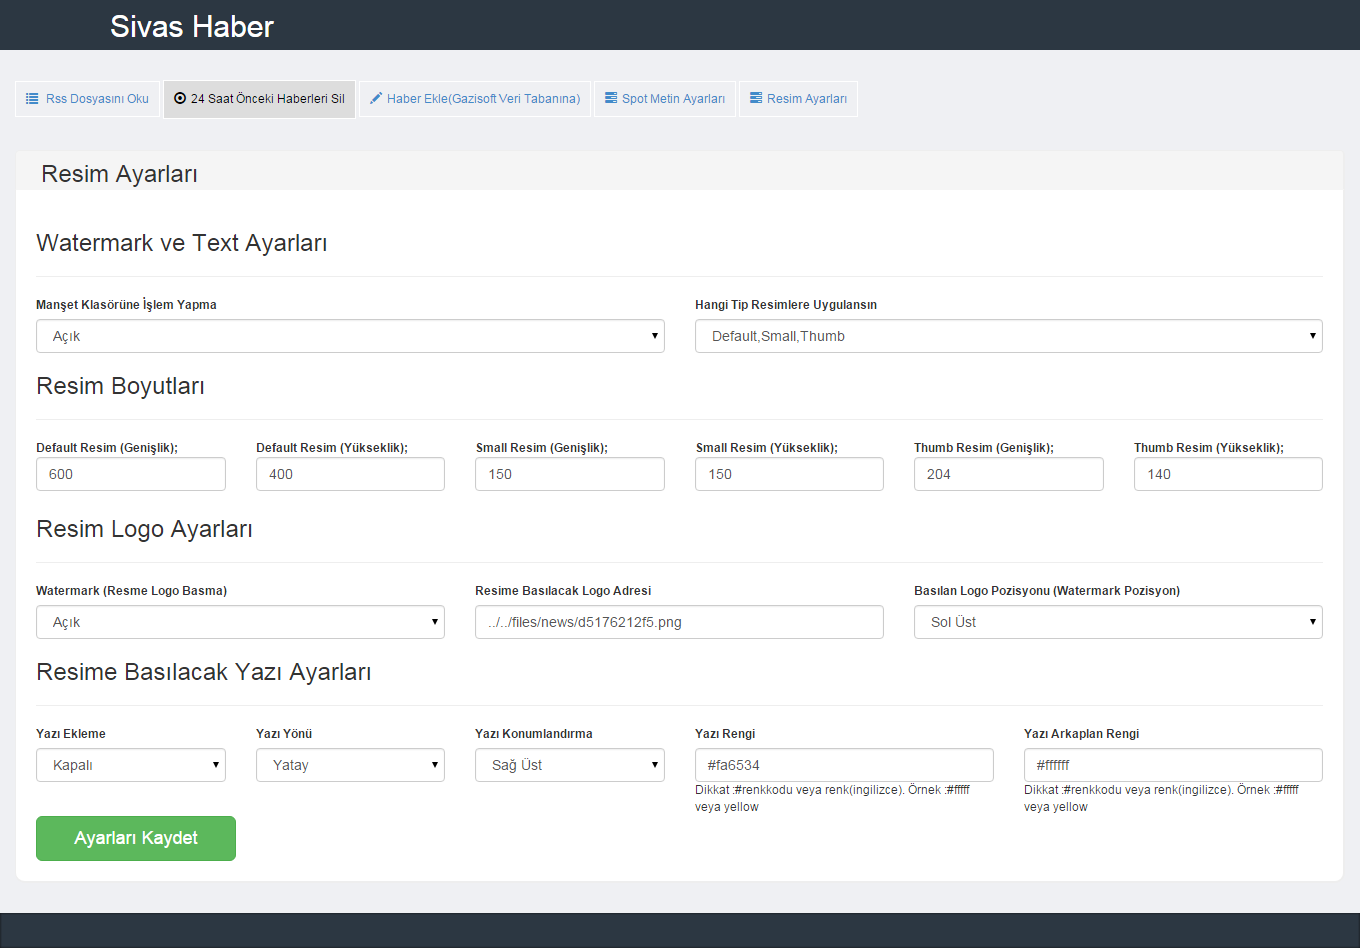Click the Yazı Rengi color code field
The height and width of the screenshot is (948, 1360).
[844, 765]
